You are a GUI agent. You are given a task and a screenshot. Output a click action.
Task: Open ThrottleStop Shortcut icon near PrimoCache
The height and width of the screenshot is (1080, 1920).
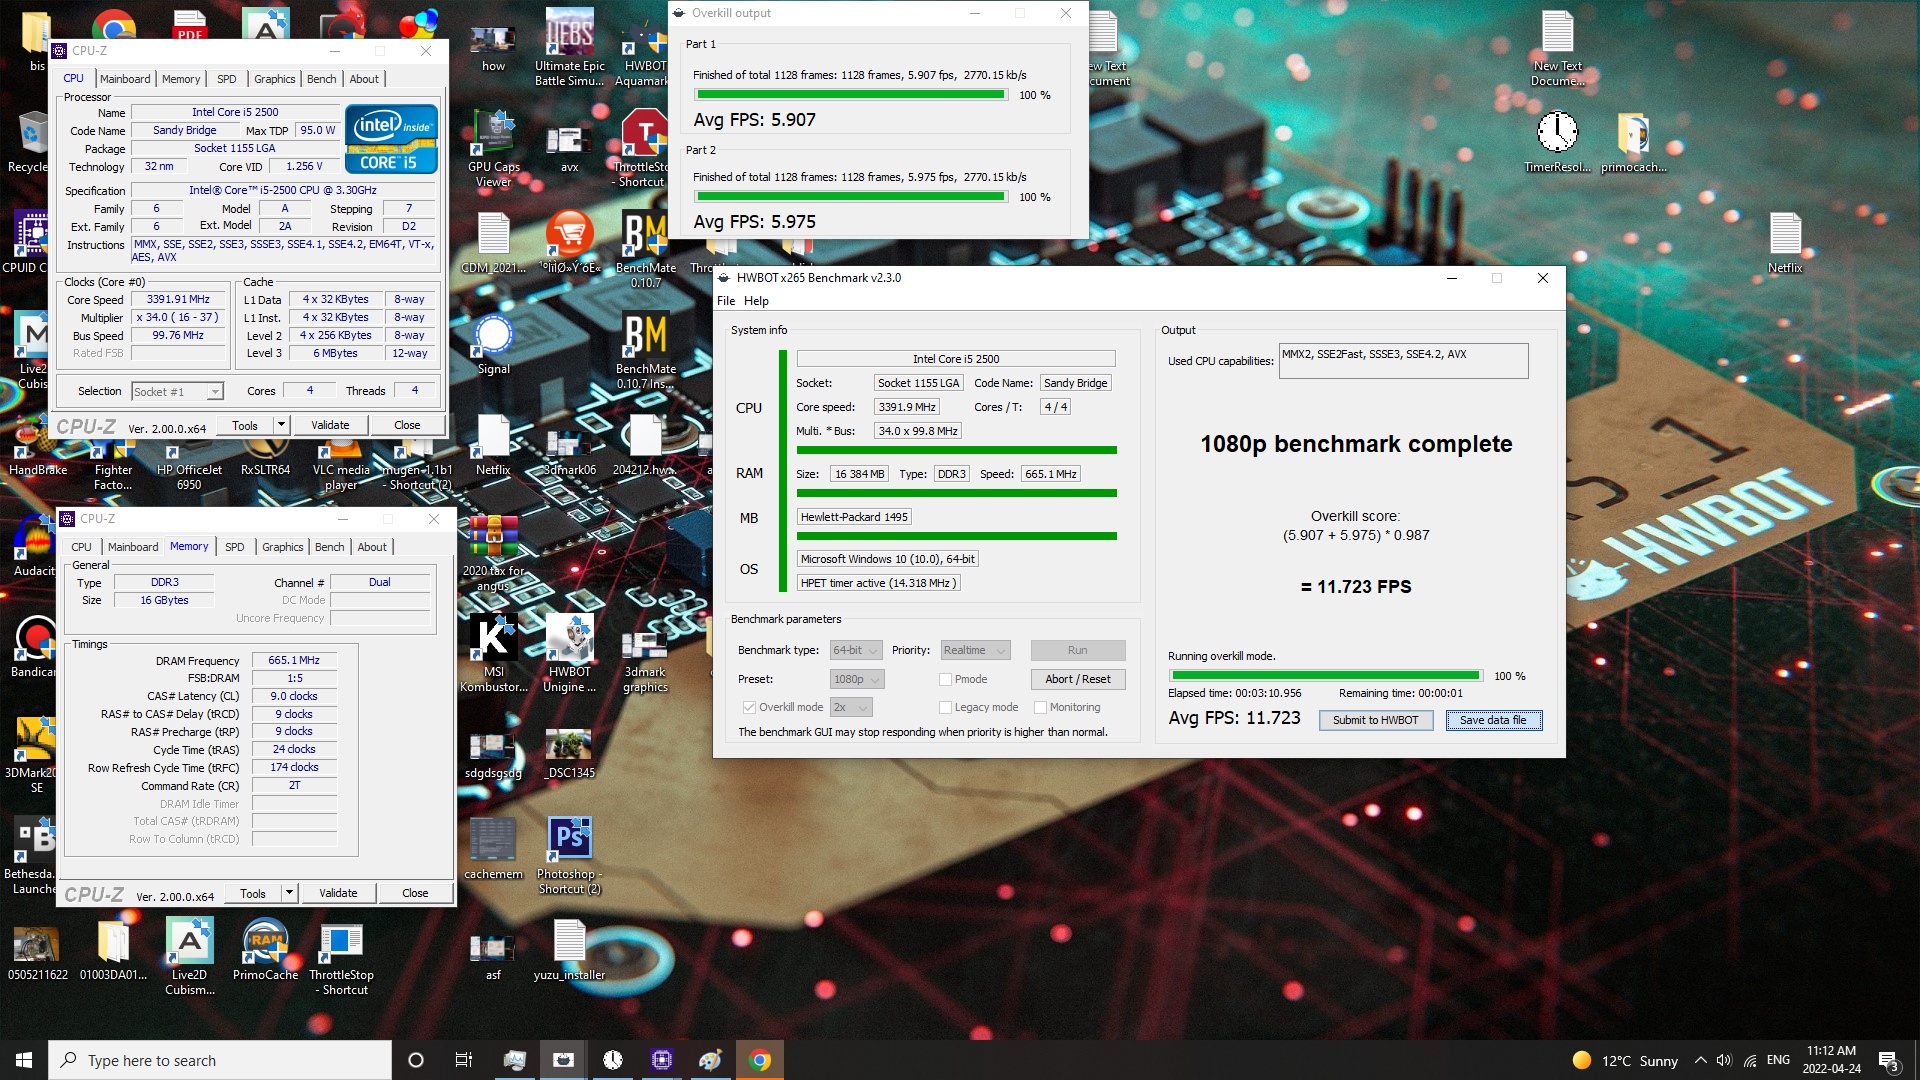(341, 958)
